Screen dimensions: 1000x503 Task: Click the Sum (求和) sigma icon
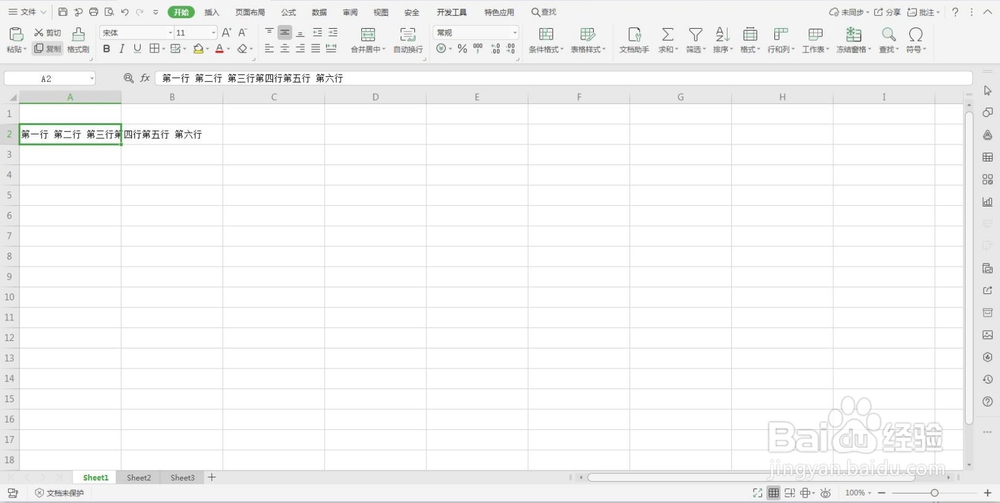(x=668, y=34)
